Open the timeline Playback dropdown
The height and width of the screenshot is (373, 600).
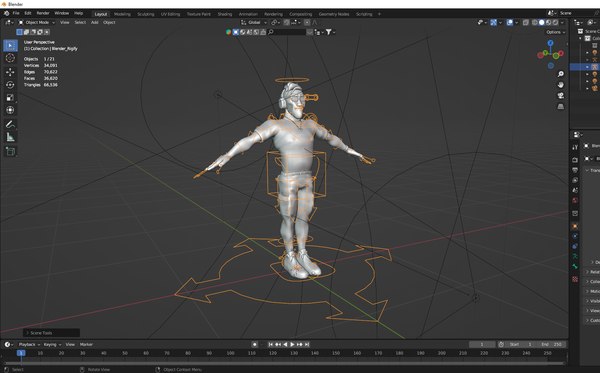pos(29,344)
